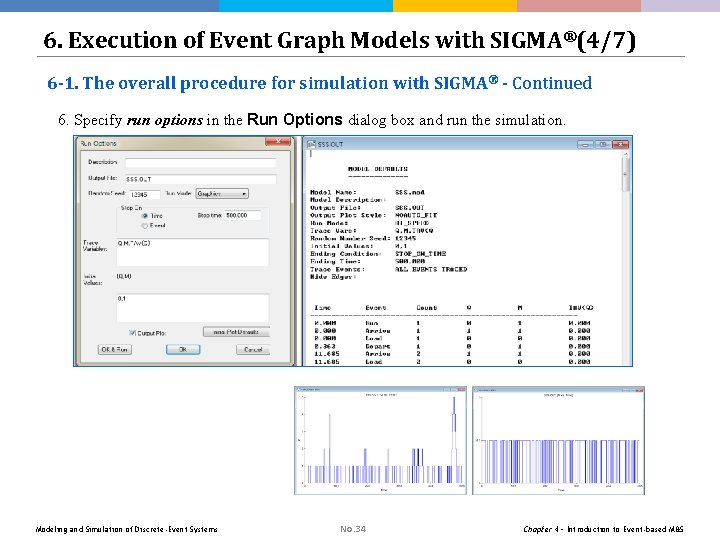Close the Run Options dialog with the red X
The height and width of the screenshot is (540, 720).
278,141
